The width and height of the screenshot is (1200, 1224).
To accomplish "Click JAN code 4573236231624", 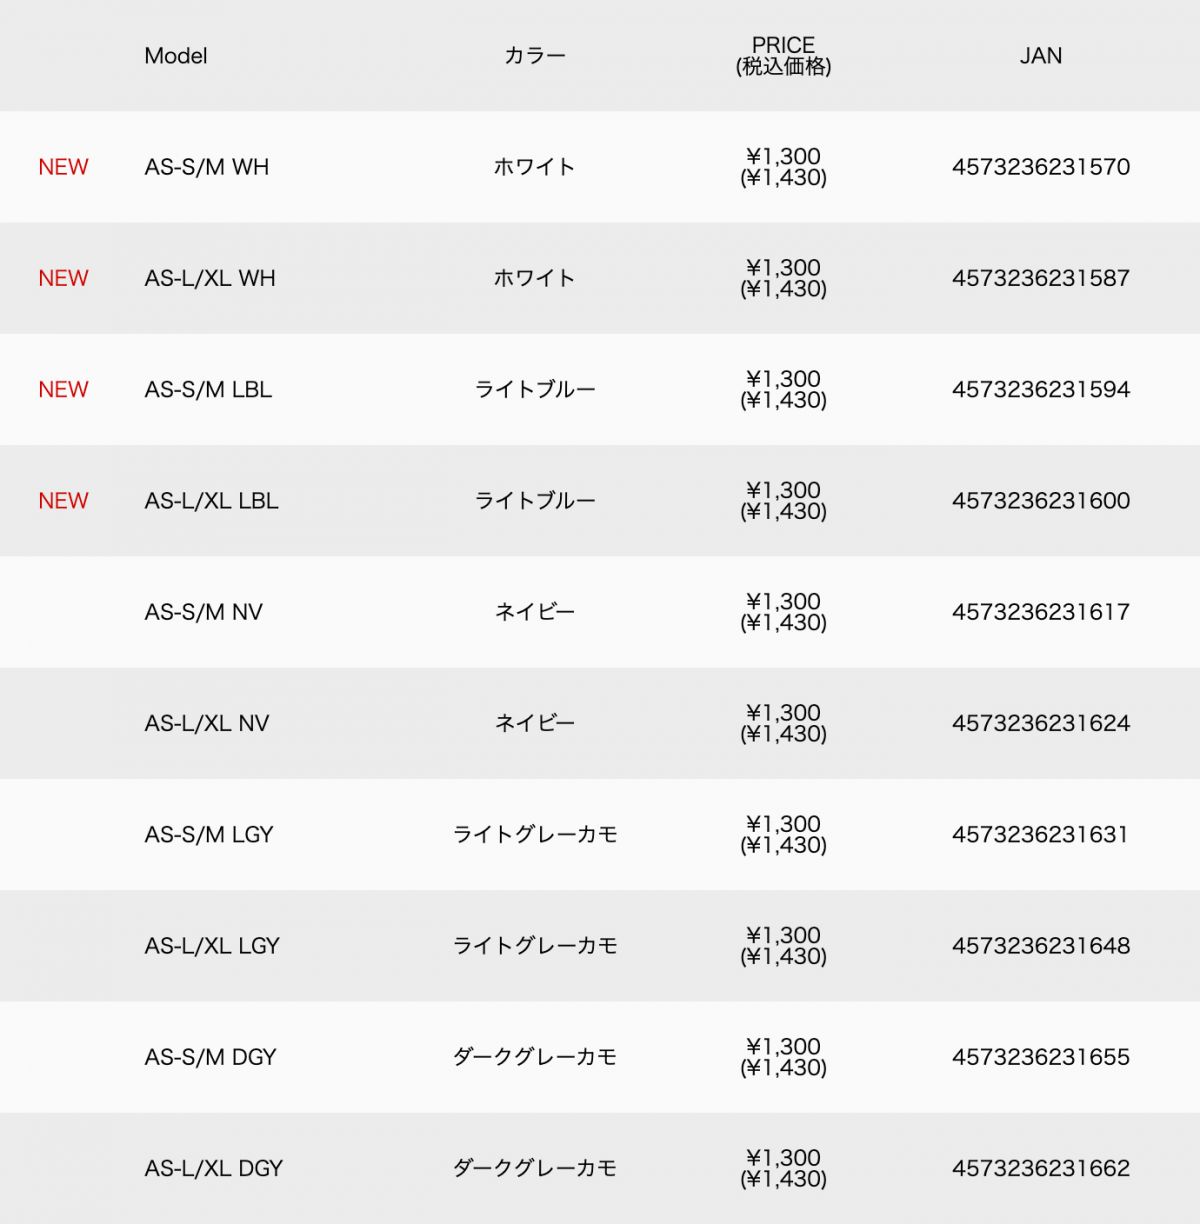I will [x=1040, y=723].
